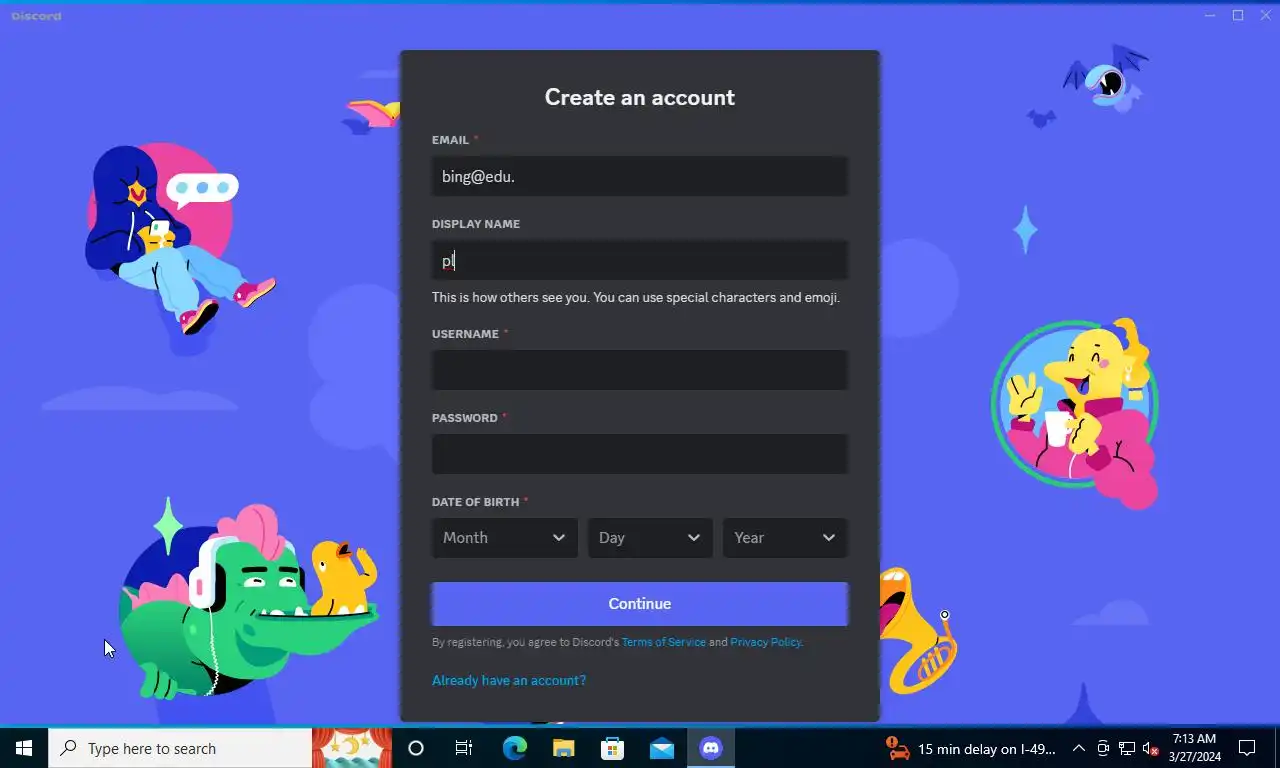Click the Username input field
The height and width of the screenshot is (768, 1280).
point(640,370)
